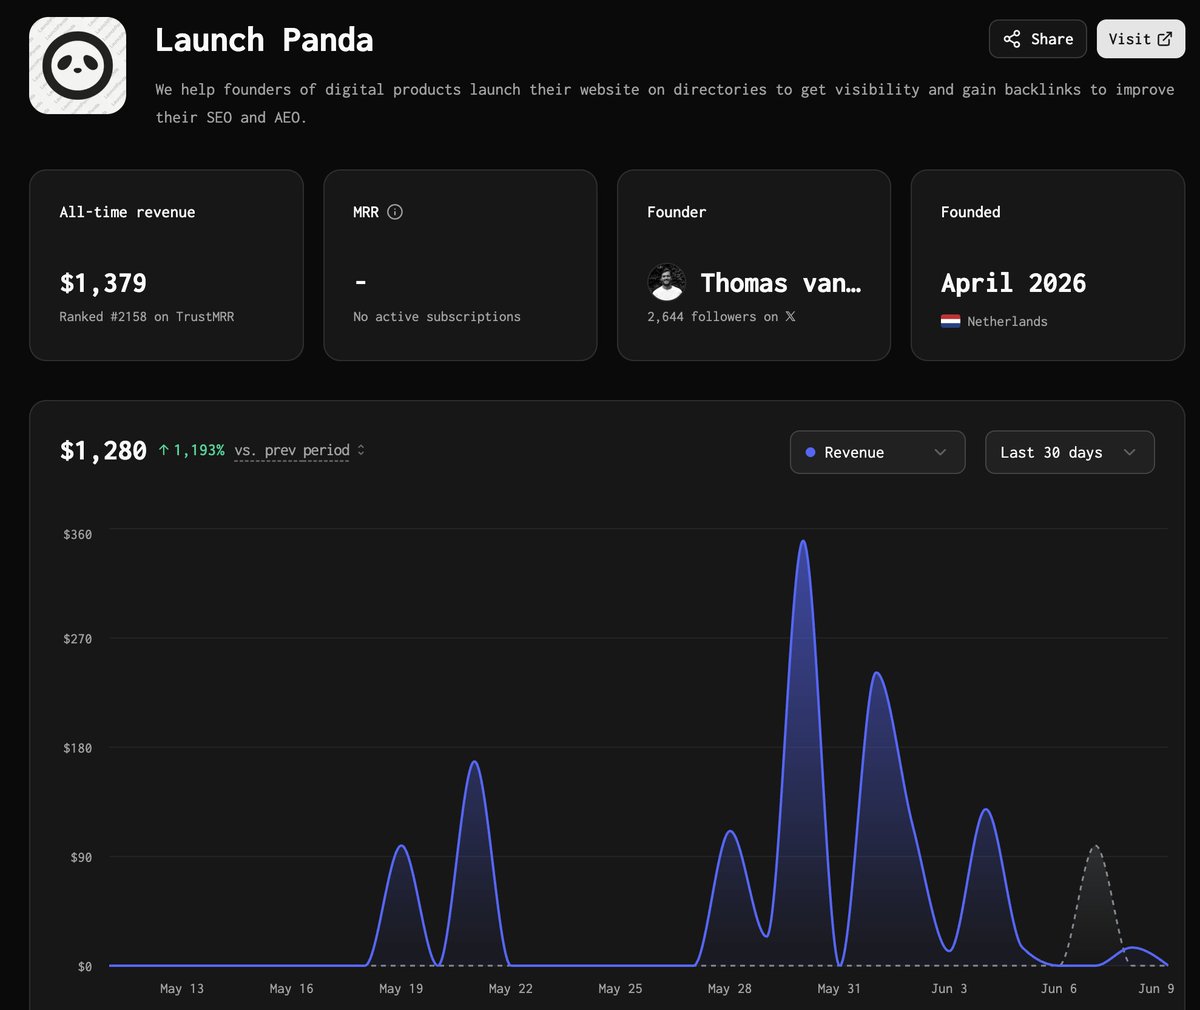Click the All-time revenue card heading

coord(127,212)
